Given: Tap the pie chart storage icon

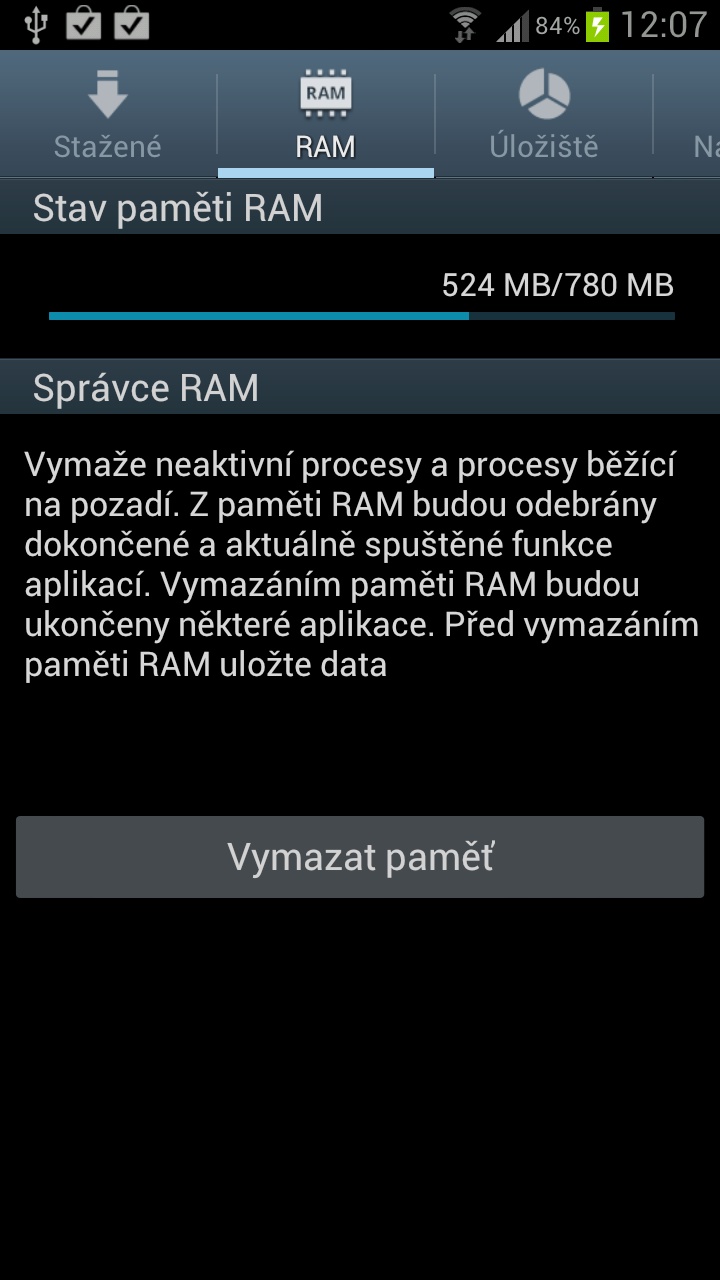Looking at the screenshot, I should point(544,95).
